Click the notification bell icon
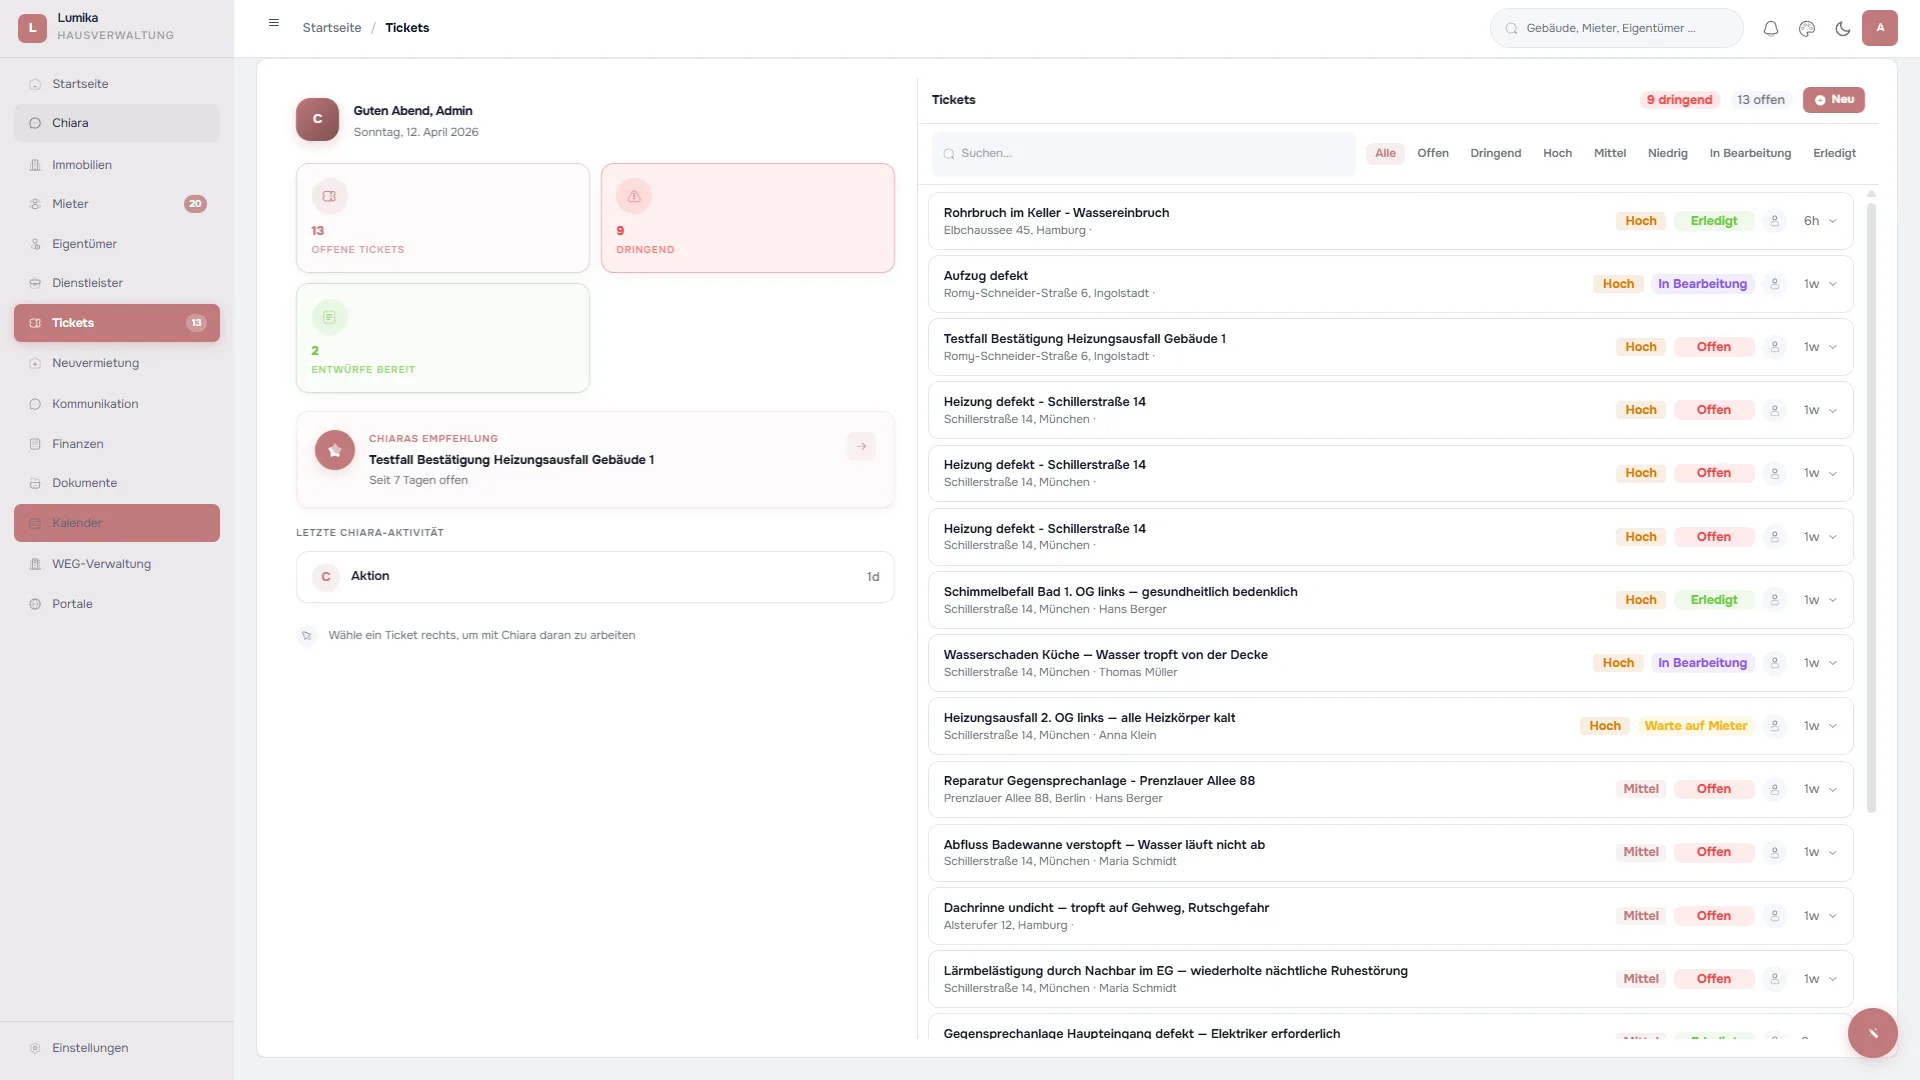 coord(1770,28)
